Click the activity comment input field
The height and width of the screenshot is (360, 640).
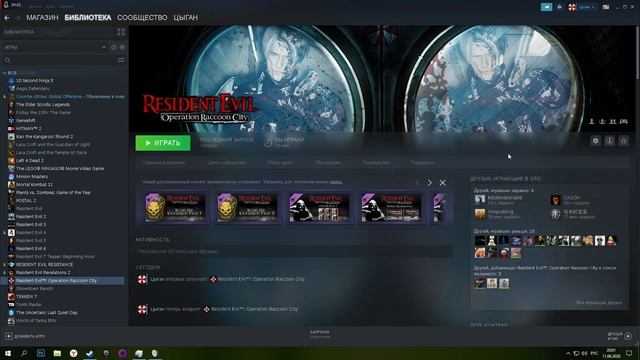pyautogui.click(x=294, y=251)
